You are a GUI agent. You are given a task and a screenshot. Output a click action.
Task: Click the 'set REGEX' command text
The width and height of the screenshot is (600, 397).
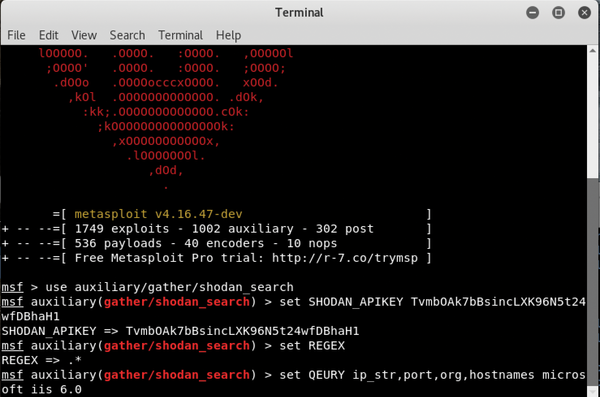tap(312, 346)
